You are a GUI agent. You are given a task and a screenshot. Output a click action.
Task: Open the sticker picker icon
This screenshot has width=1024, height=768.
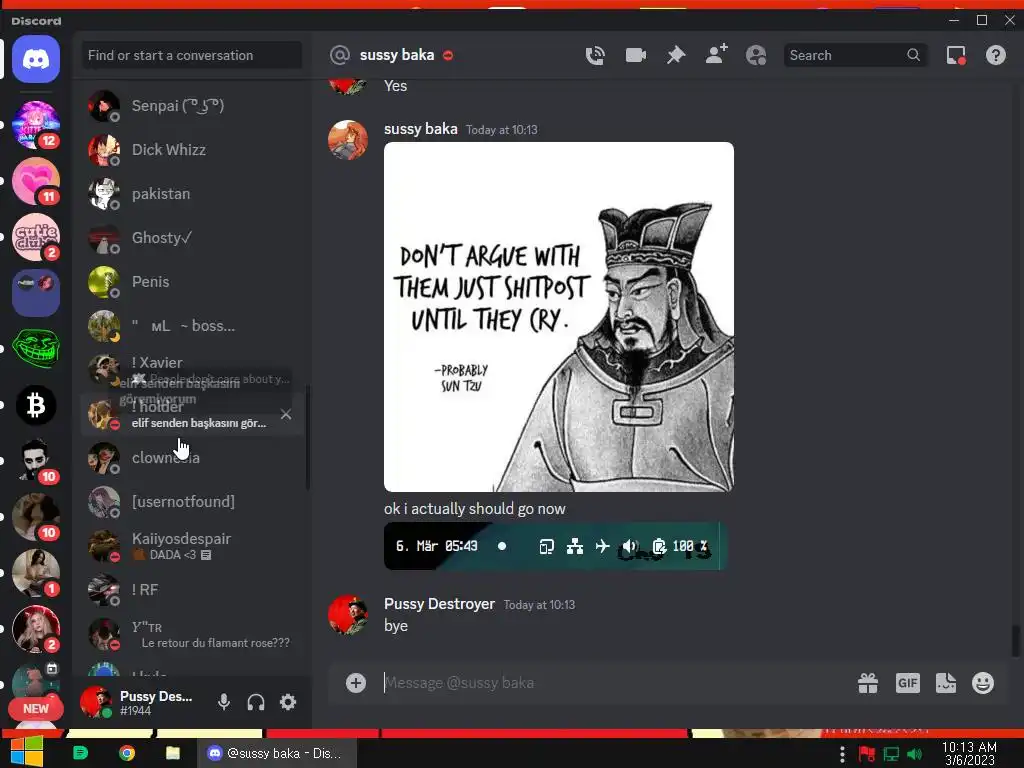946,683
